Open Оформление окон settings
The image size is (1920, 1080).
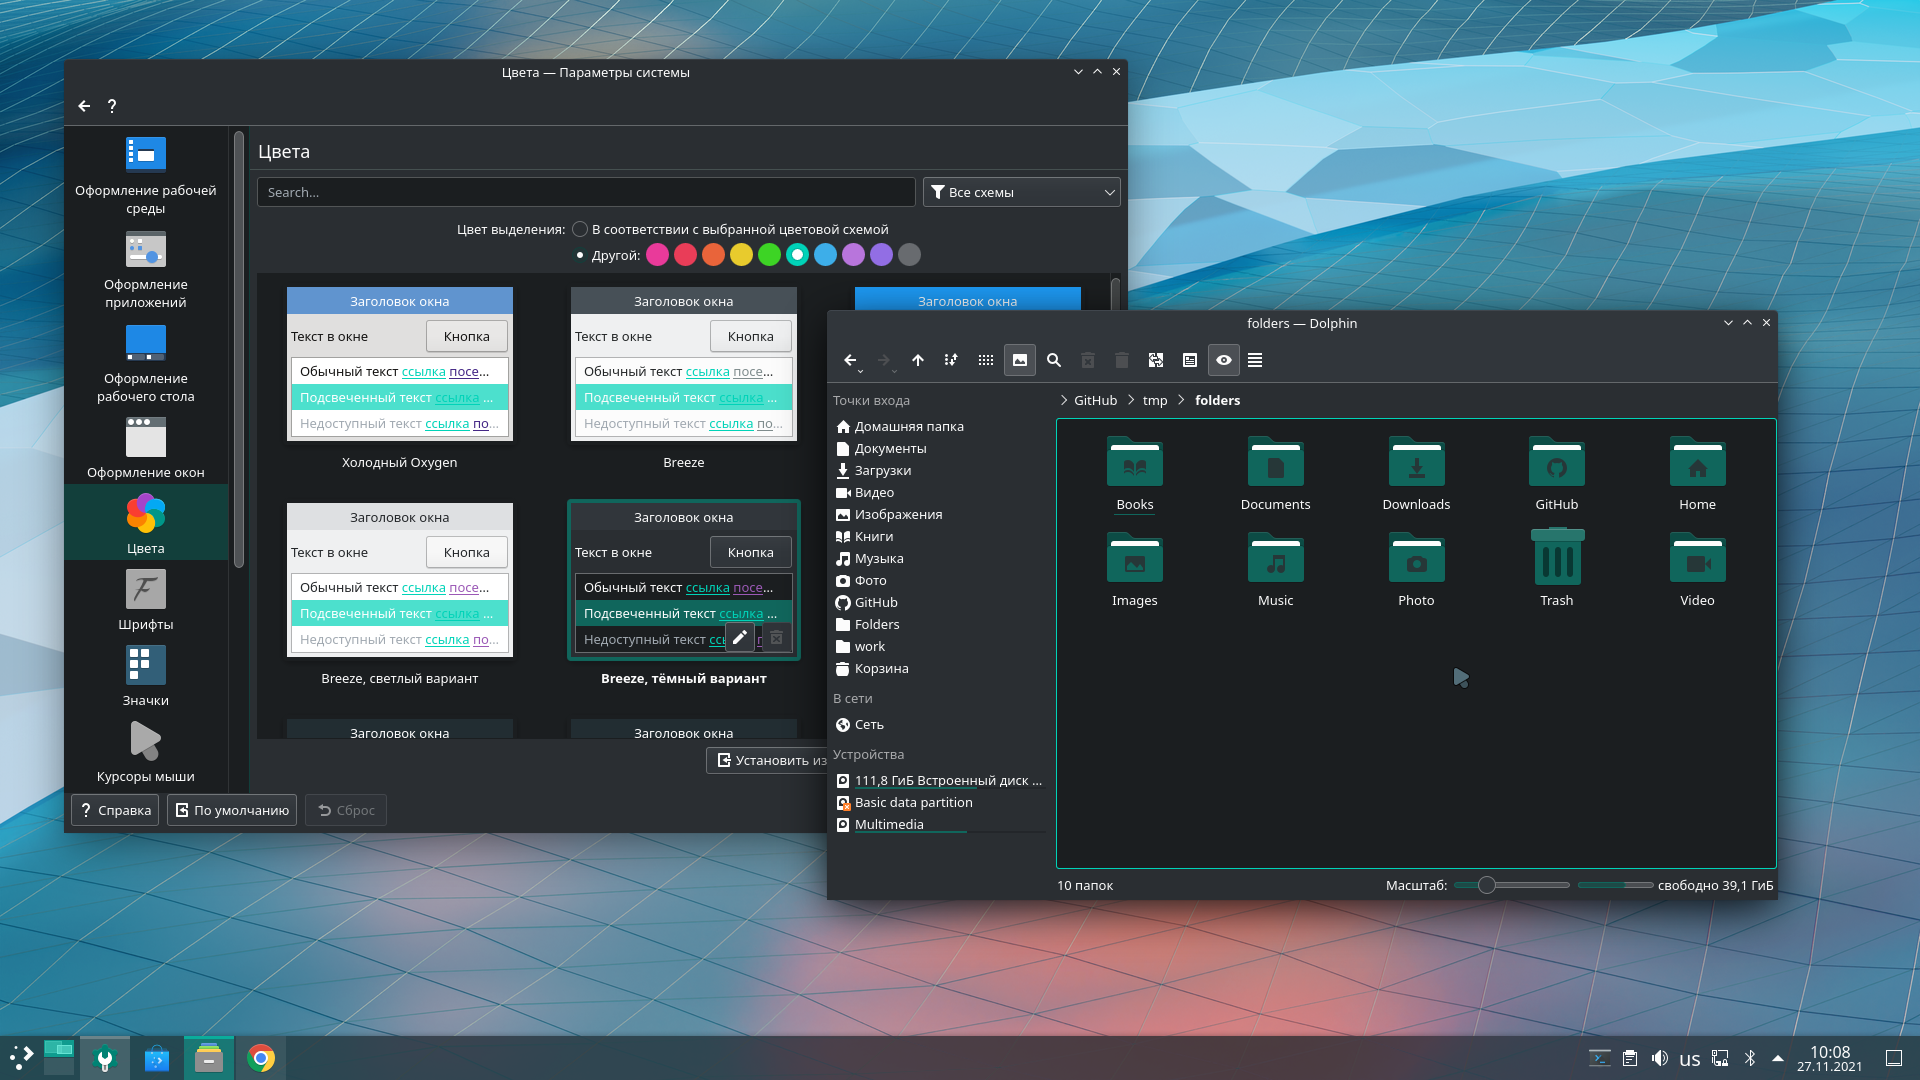[146, 448]
